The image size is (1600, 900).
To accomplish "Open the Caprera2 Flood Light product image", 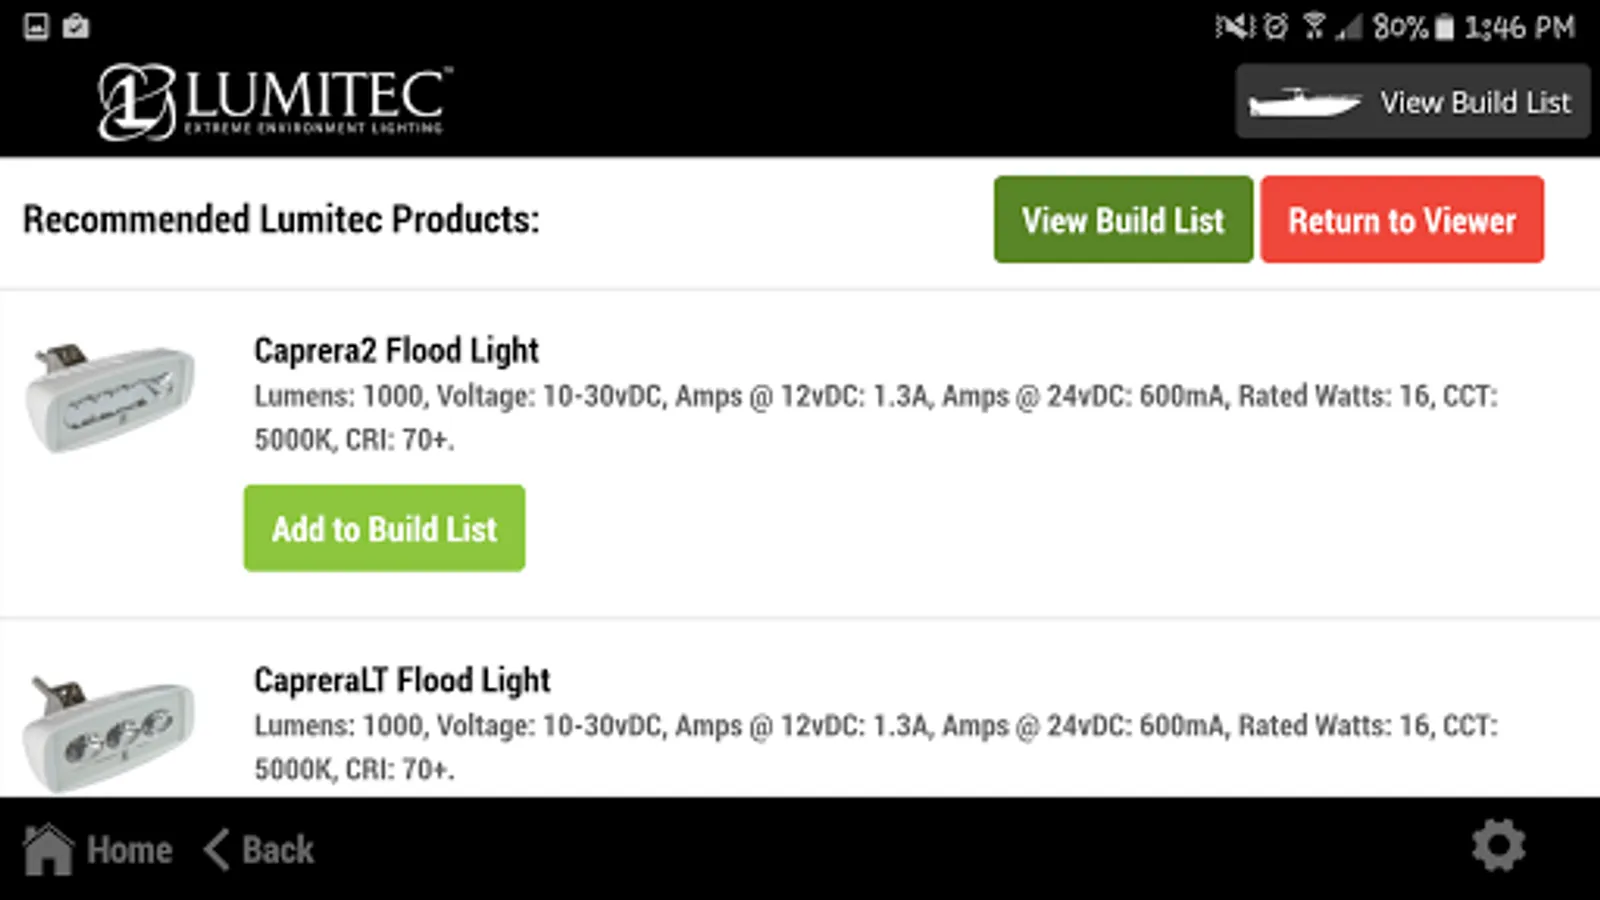I will click(x=110, y=398).
